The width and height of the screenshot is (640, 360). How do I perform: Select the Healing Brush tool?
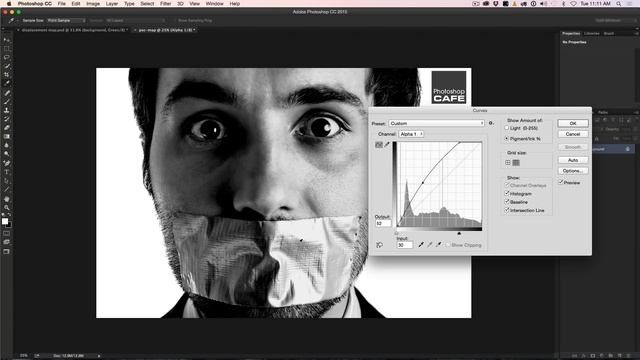coord(7,93)
